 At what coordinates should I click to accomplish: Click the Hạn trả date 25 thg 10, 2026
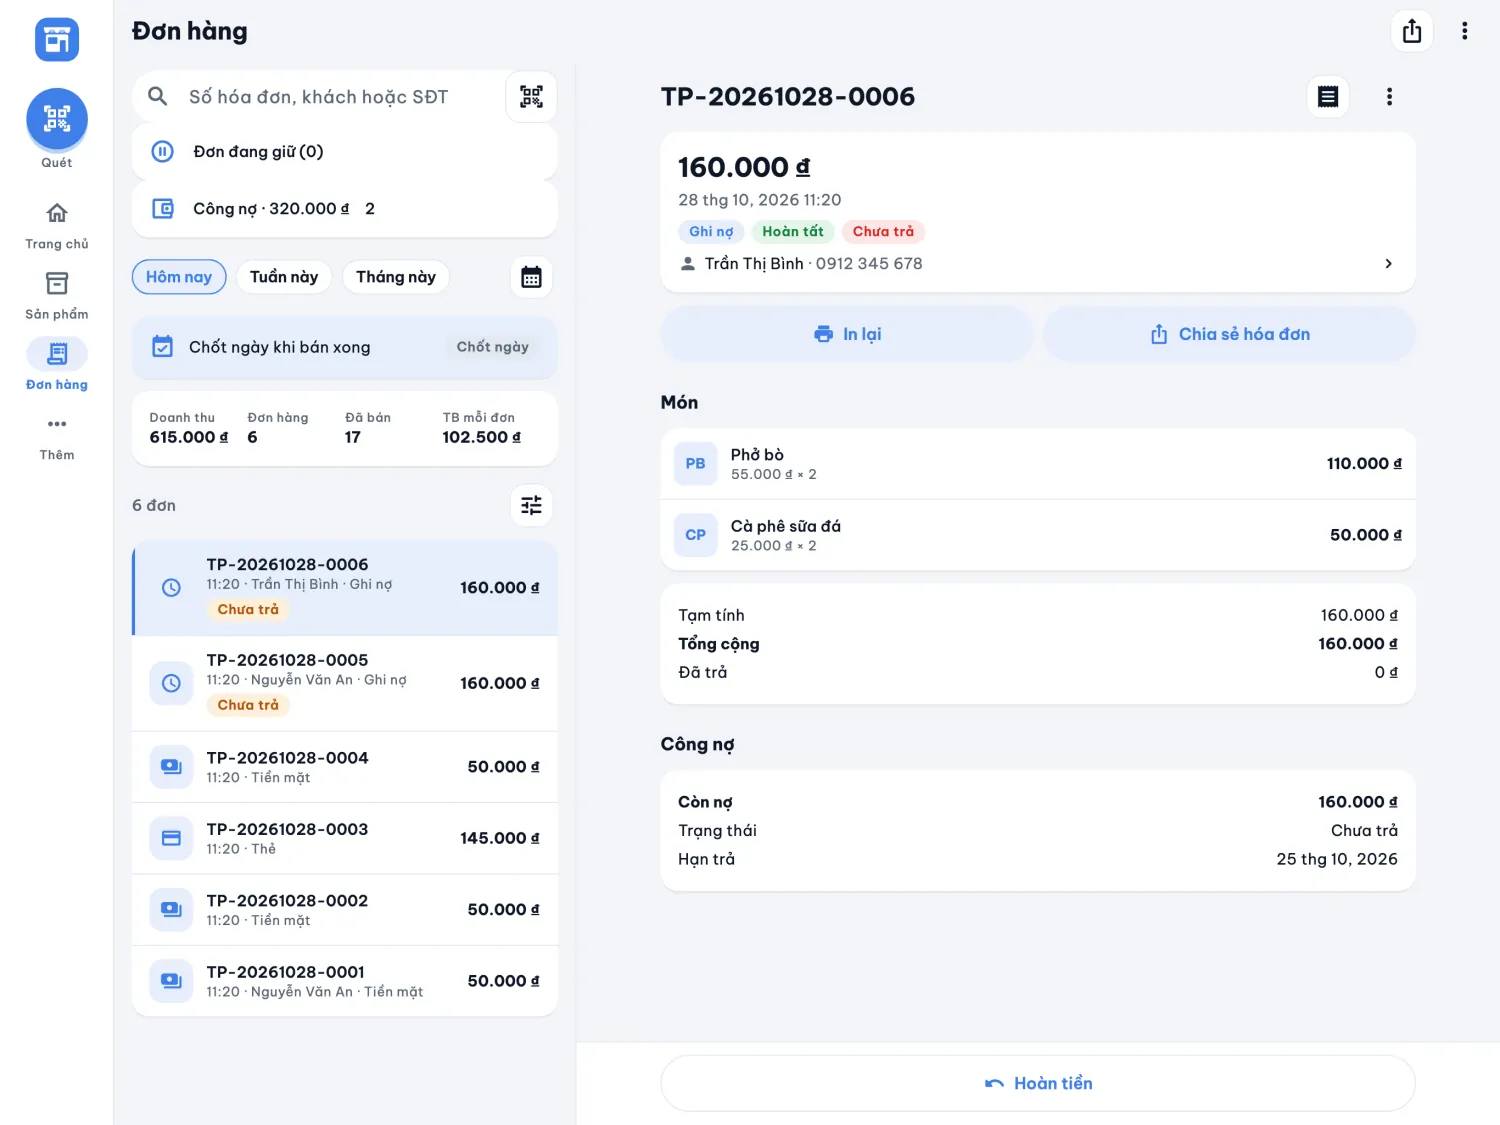click(x=1337, y=859)
